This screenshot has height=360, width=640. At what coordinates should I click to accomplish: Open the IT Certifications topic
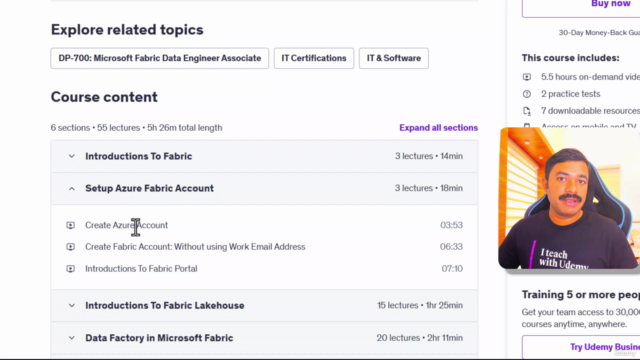coord(314,58)
